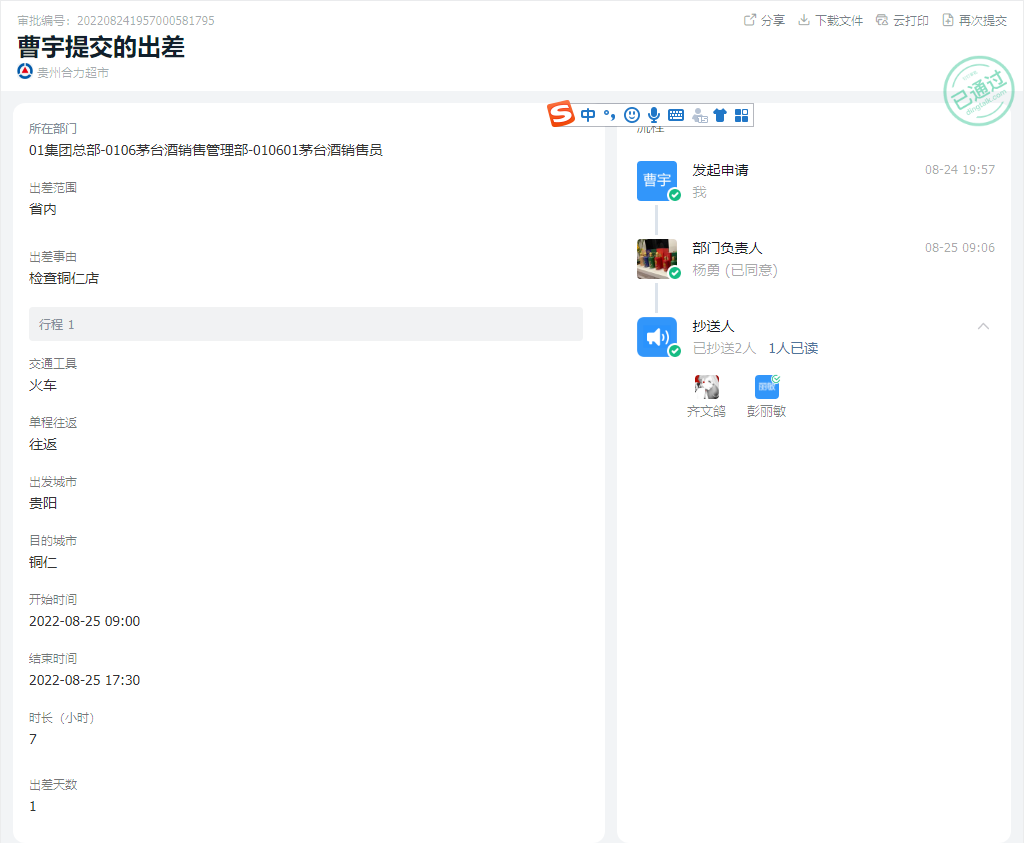Screen dimensions: 1024x843
Task: Click the 1人已读 read status link
Action: coord(793,348)
